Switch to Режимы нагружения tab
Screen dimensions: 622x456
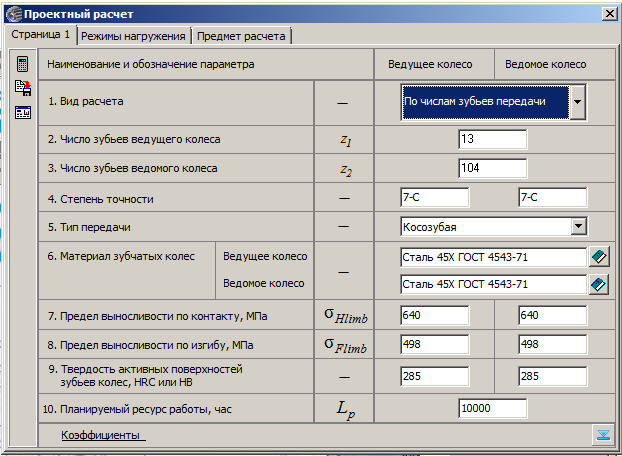tap(133, 36)
